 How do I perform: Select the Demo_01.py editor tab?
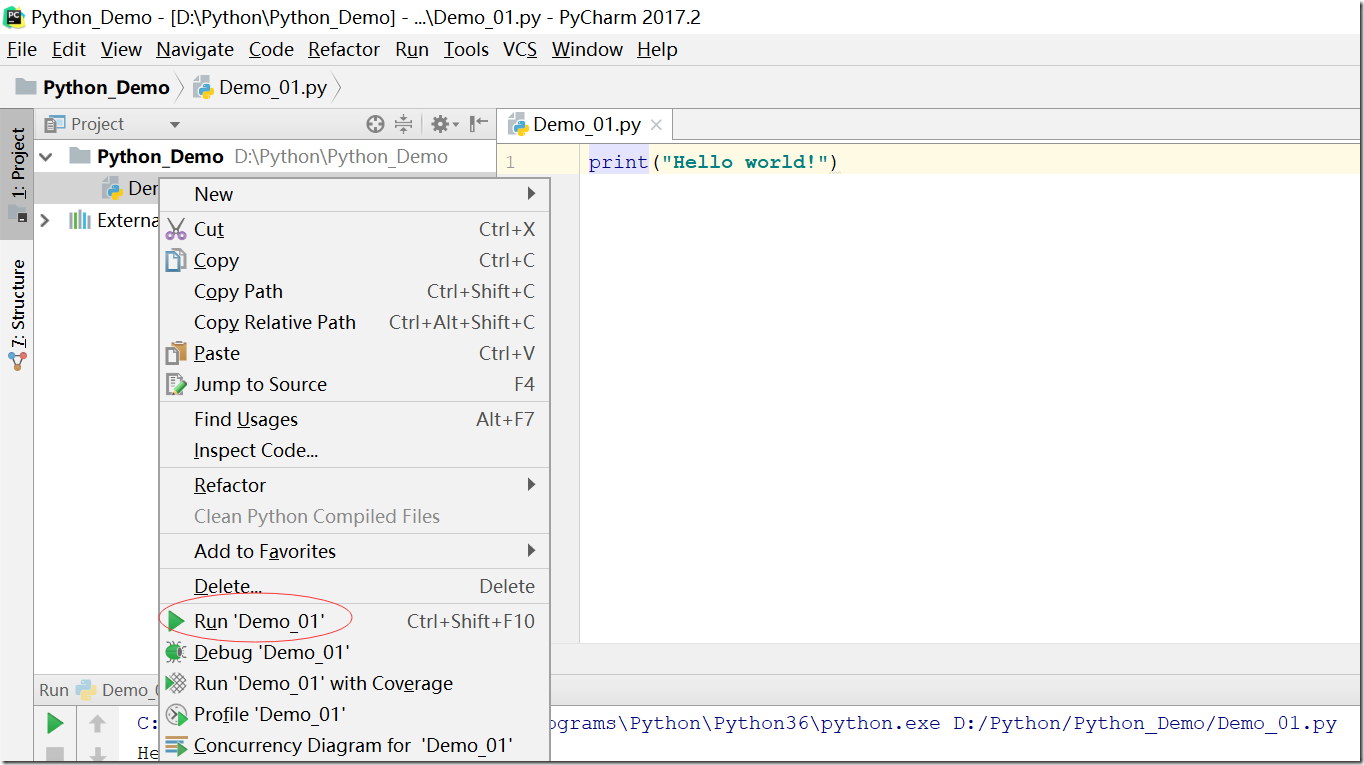point(586,124)
